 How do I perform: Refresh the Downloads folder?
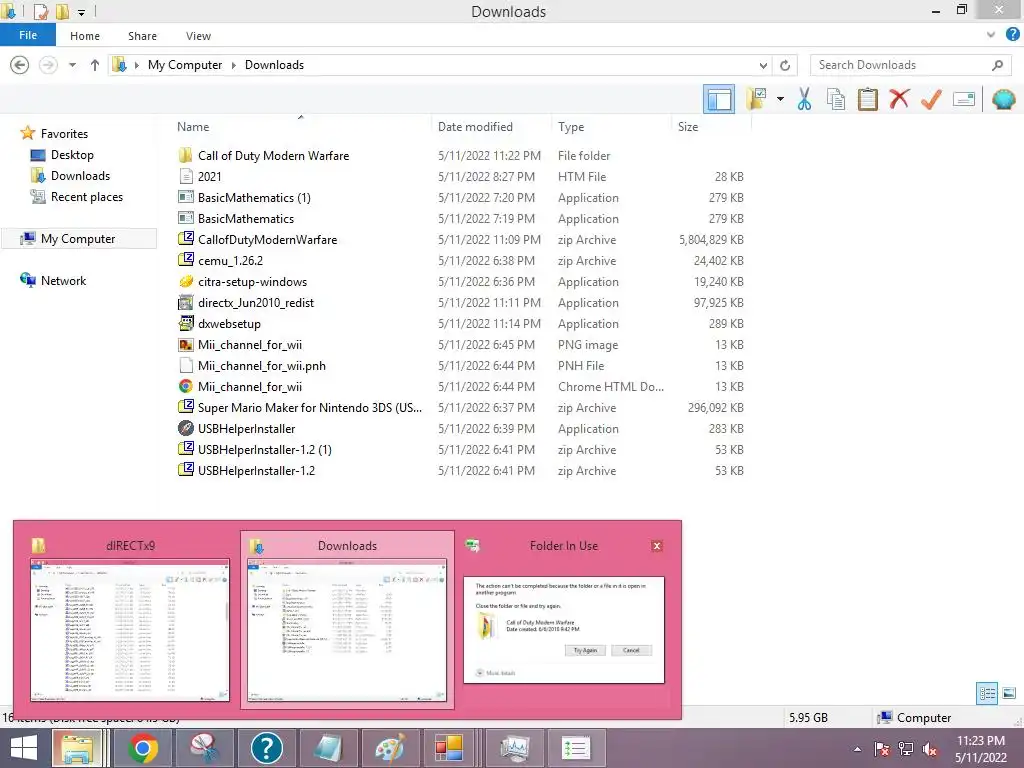pyautogui.click(x=785, y=65)
